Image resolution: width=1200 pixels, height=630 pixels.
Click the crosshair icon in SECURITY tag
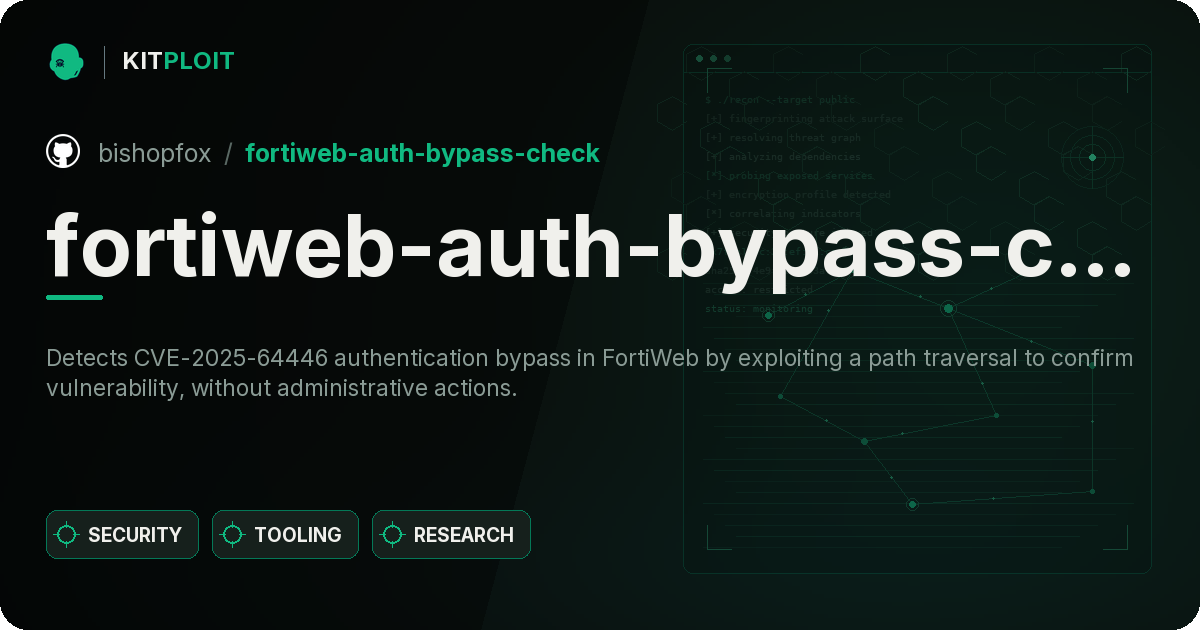pos(67,535)
